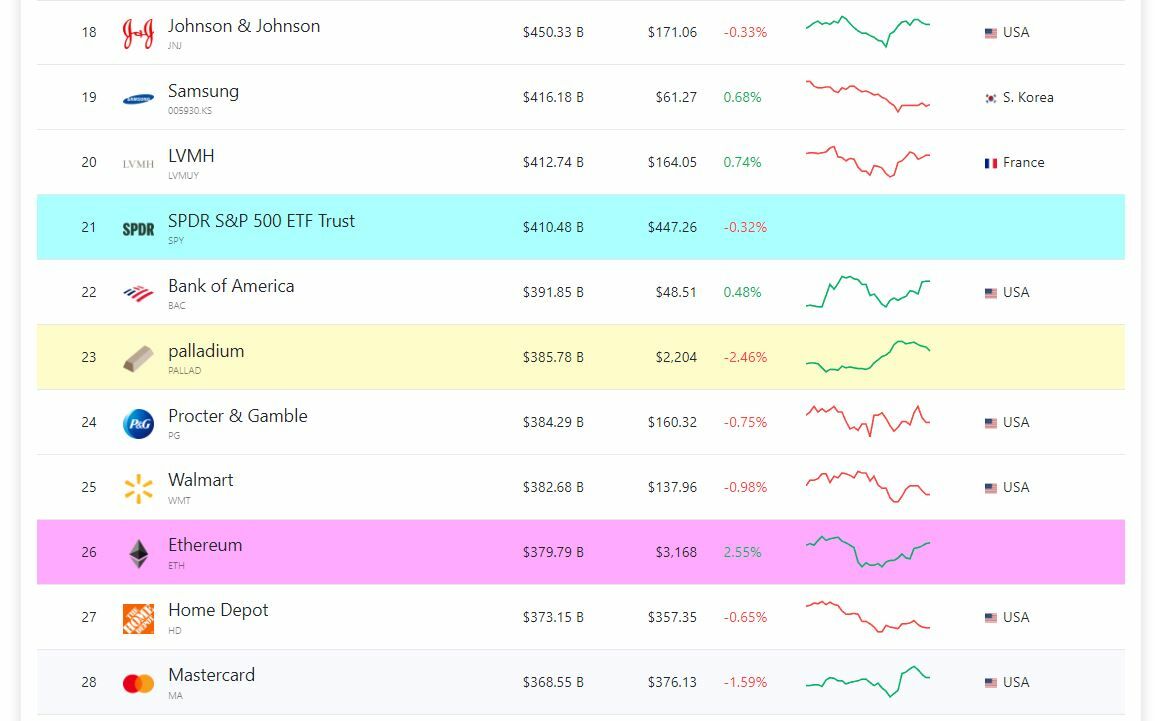Click the Procter & Gamble logo
The width and height of the screenshot is (1158, 721).
click(138, 423)
